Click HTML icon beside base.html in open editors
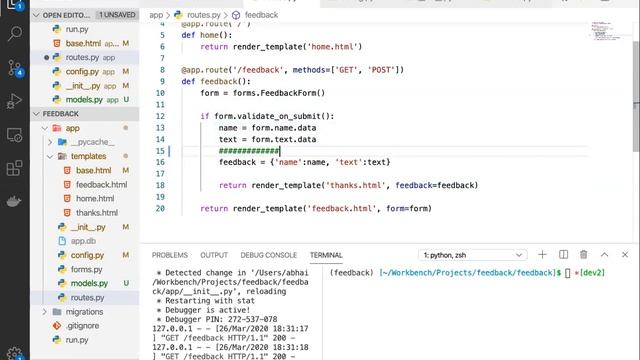Screen dimensions: 640x360 [x=57, y=43]
